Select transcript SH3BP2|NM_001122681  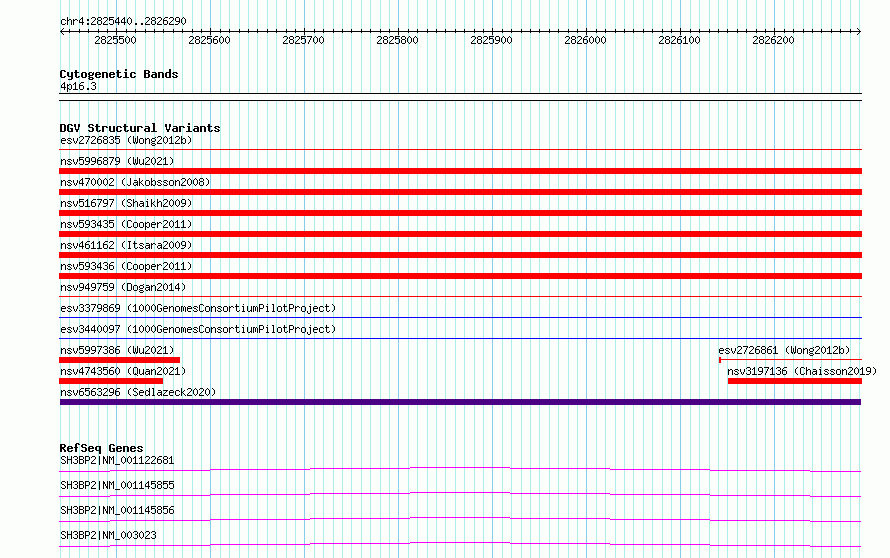[117, 460]
